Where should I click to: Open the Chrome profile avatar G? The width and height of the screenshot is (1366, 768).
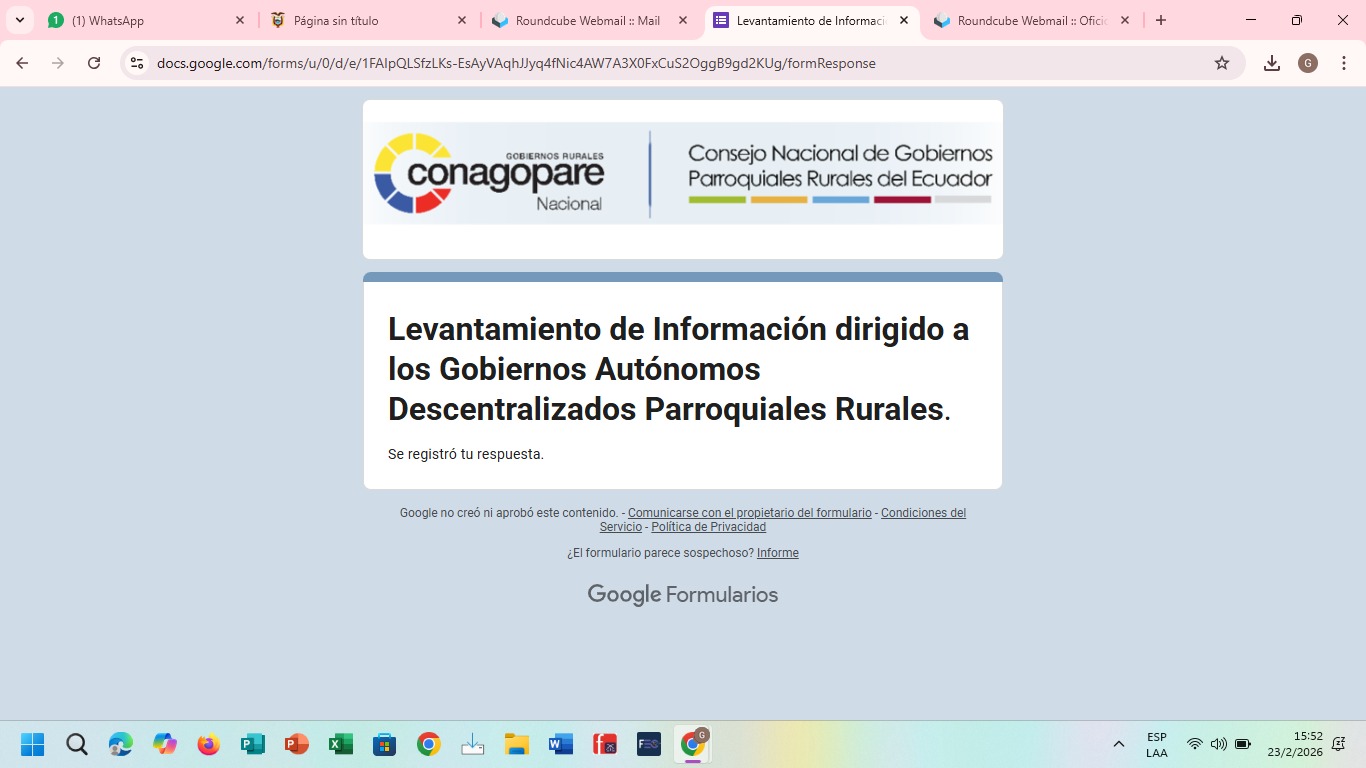coord(1307,63)
